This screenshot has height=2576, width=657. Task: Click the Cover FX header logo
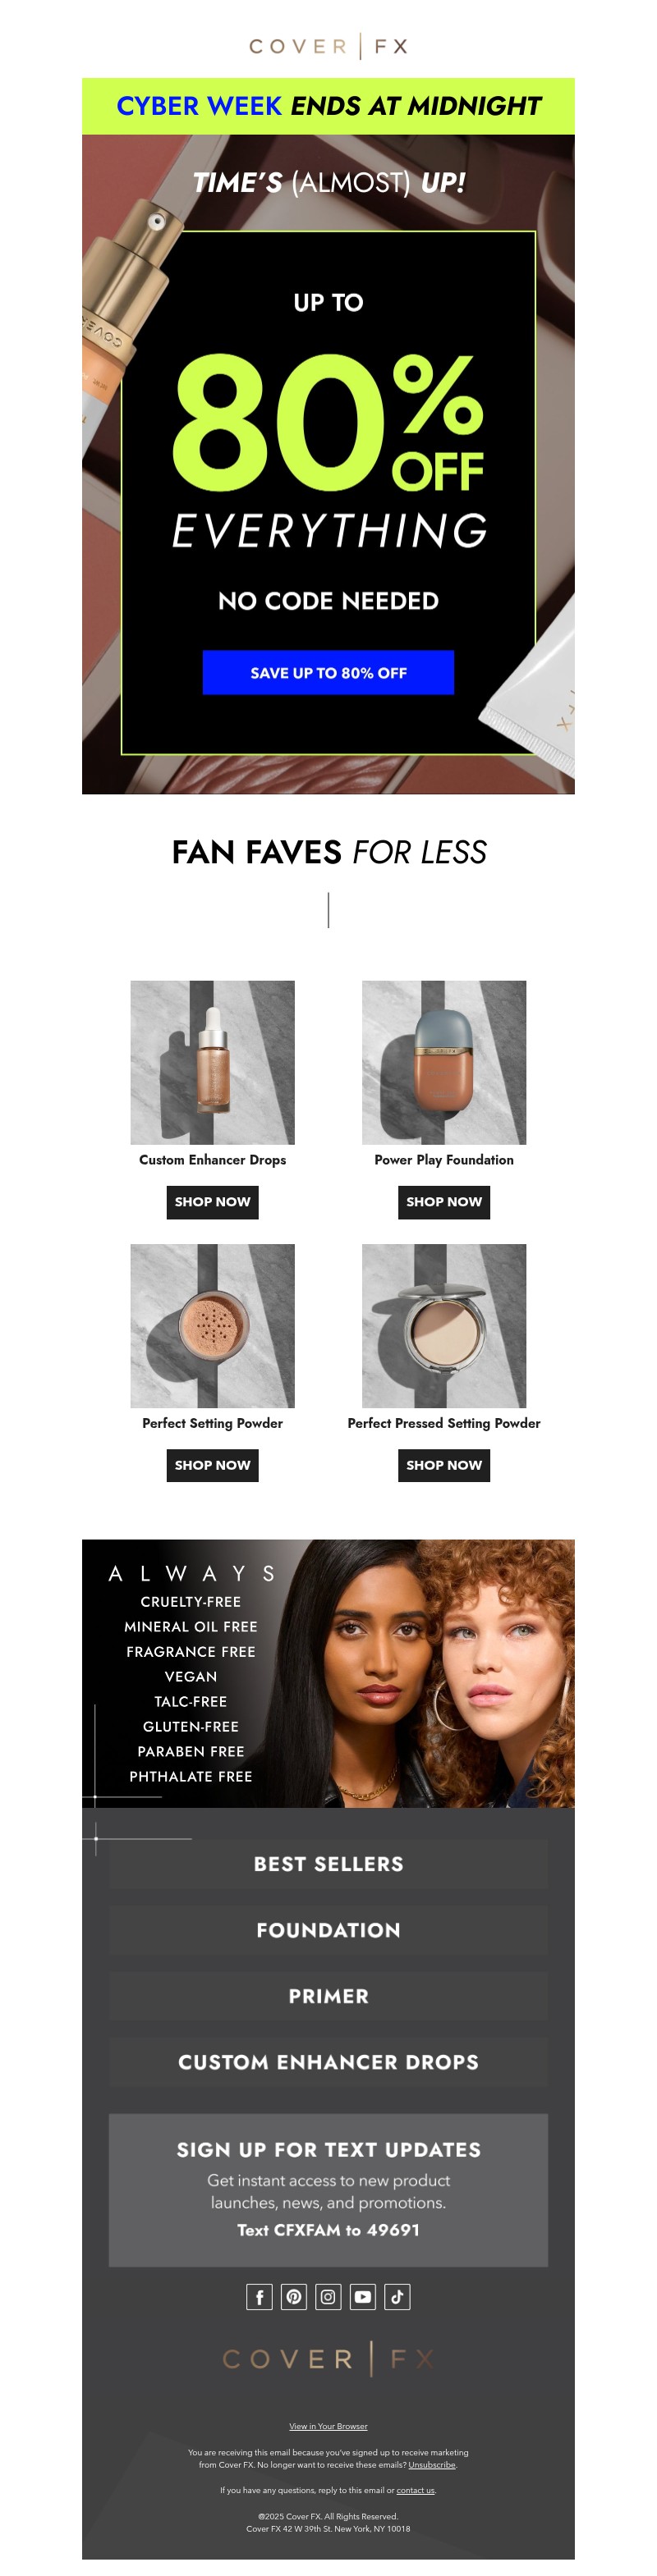[x=328, y=46]
